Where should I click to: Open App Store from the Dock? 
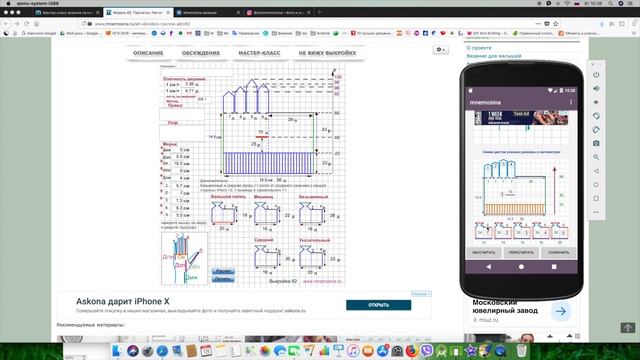(382, 351)
